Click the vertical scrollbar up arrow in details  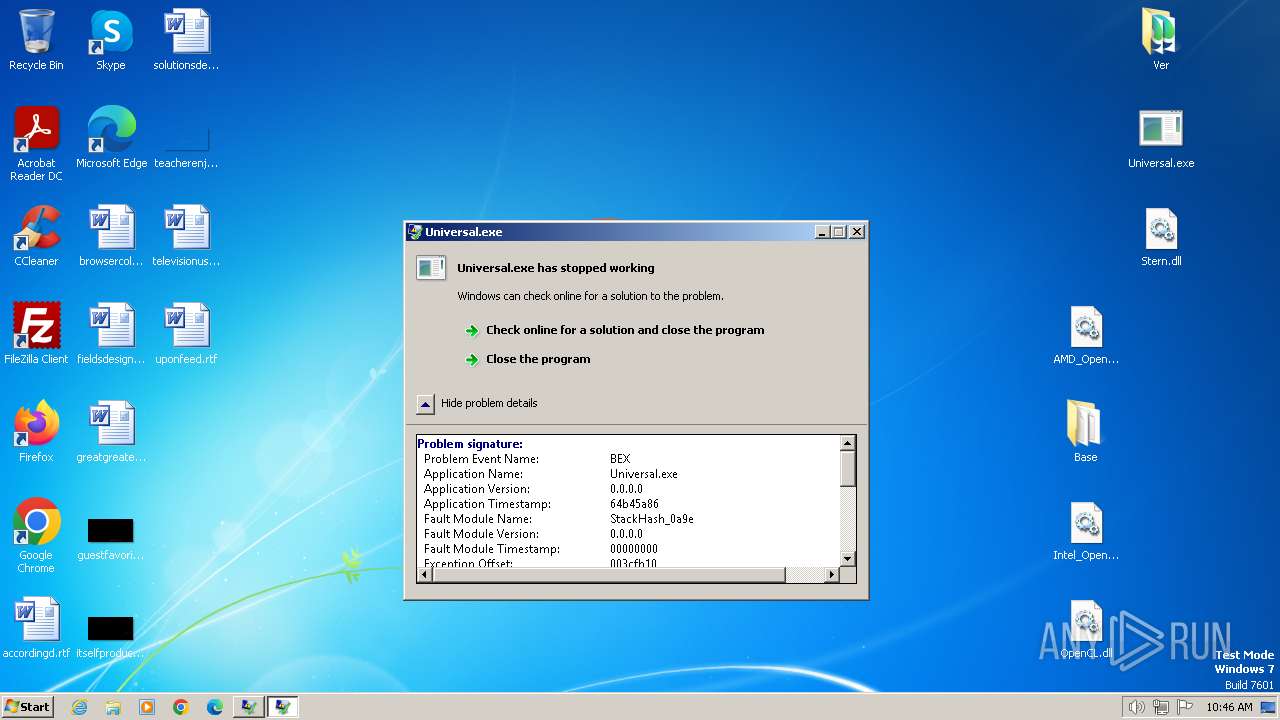pyautogui.click(x=848, y=443)
